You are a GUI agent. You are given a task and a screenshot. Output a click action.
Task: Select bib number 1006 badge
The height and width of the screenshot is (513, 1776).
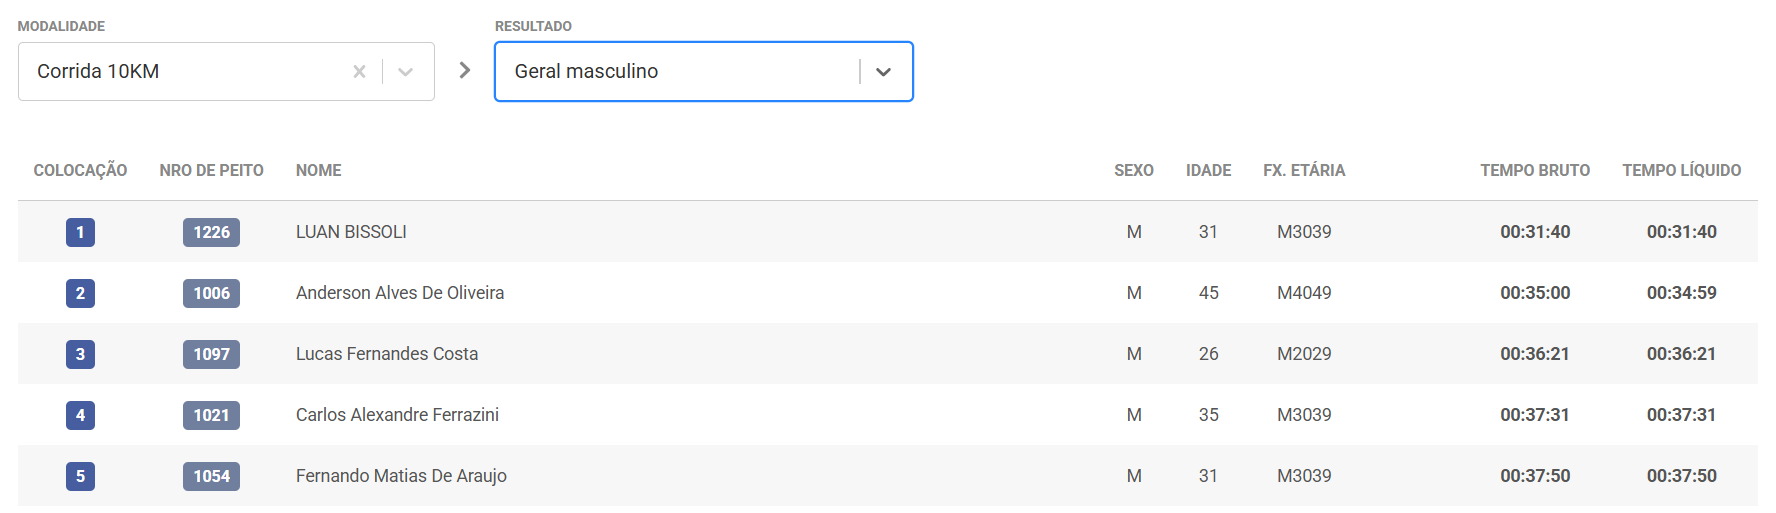click(x=211, y=293)
